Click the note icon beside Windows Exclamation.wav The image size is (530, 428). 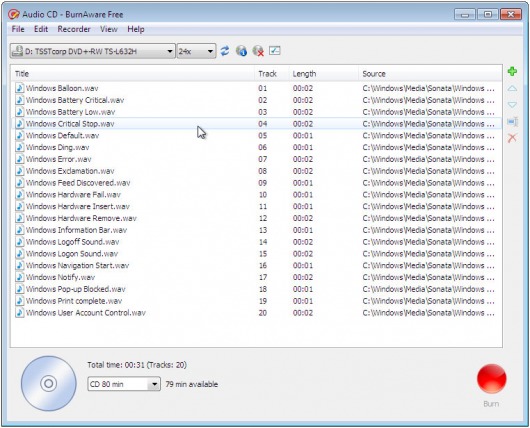(20, 171)
